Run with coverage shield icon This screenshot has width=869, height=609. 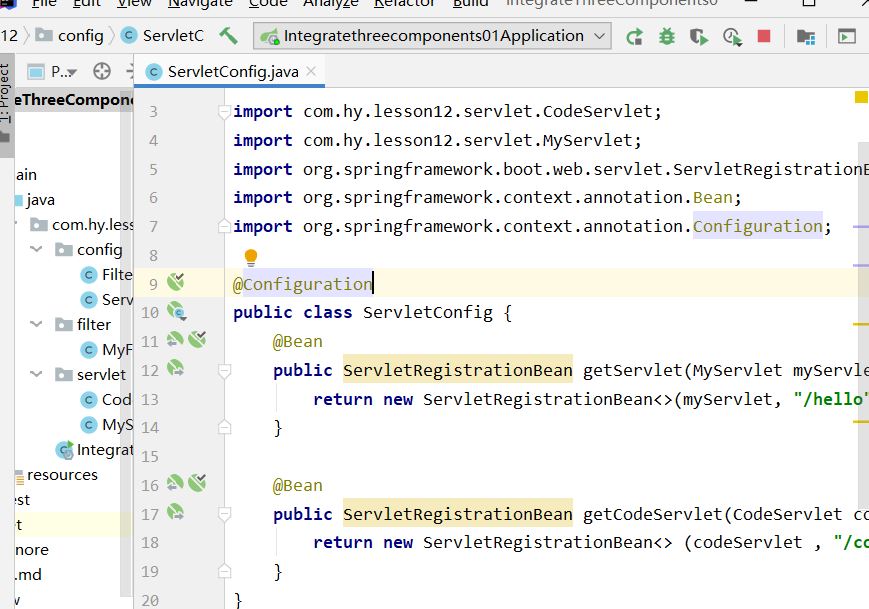click(x=699, y=37)
